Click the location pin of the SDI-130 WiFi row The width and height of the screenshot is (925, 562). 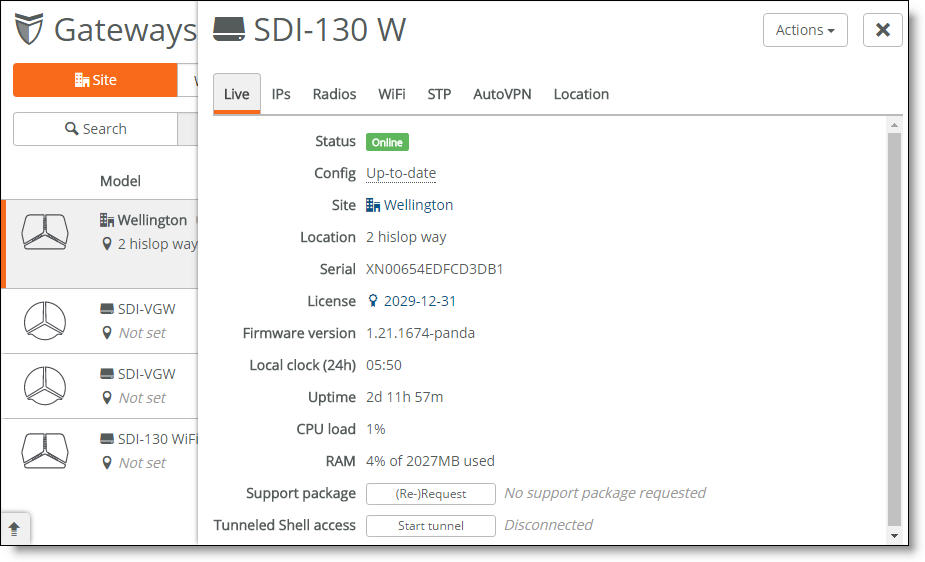pos(107,462)
